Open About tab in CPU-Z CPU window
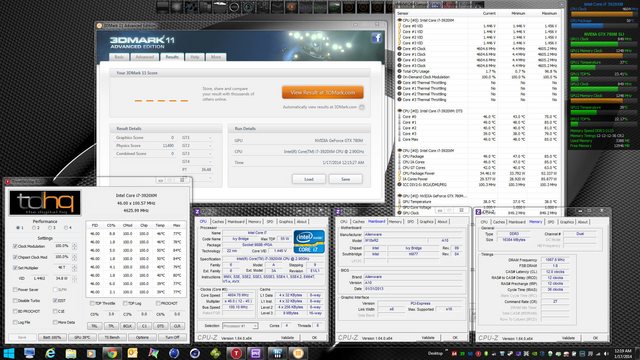640x360 pixels. point(302,222)
